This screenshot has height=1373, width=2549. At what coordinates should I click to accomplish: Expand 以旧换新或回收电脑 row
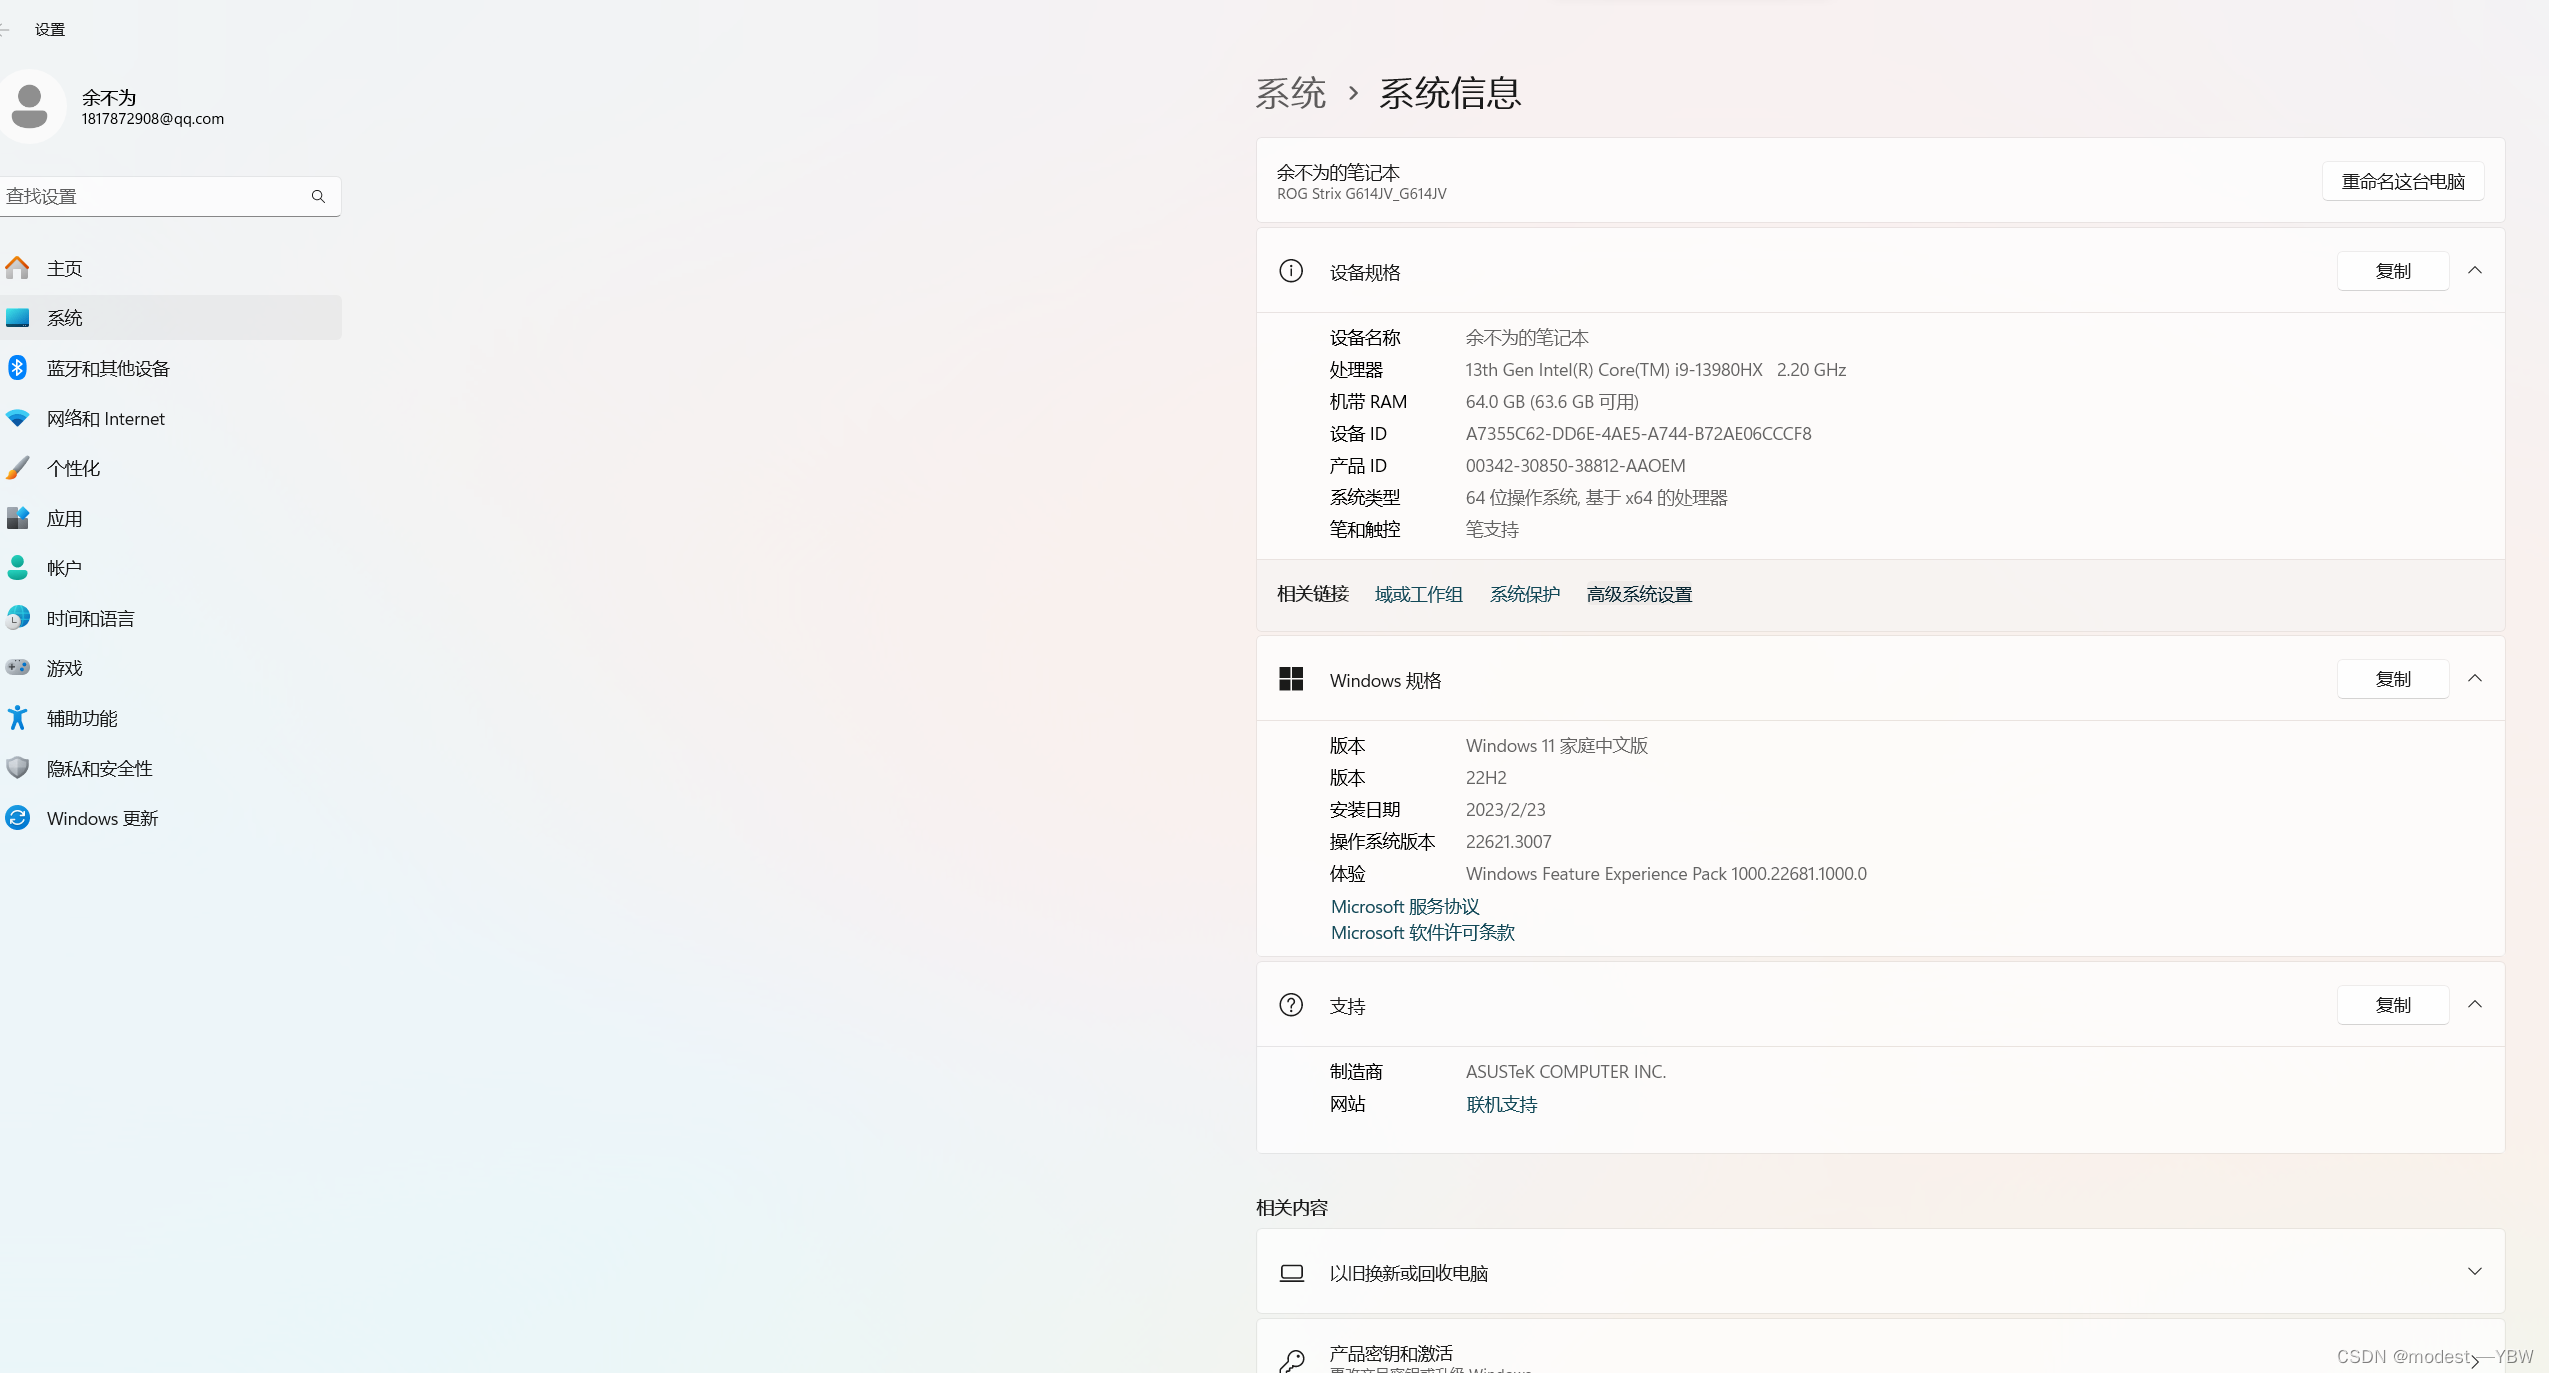pos(2474,1272)
